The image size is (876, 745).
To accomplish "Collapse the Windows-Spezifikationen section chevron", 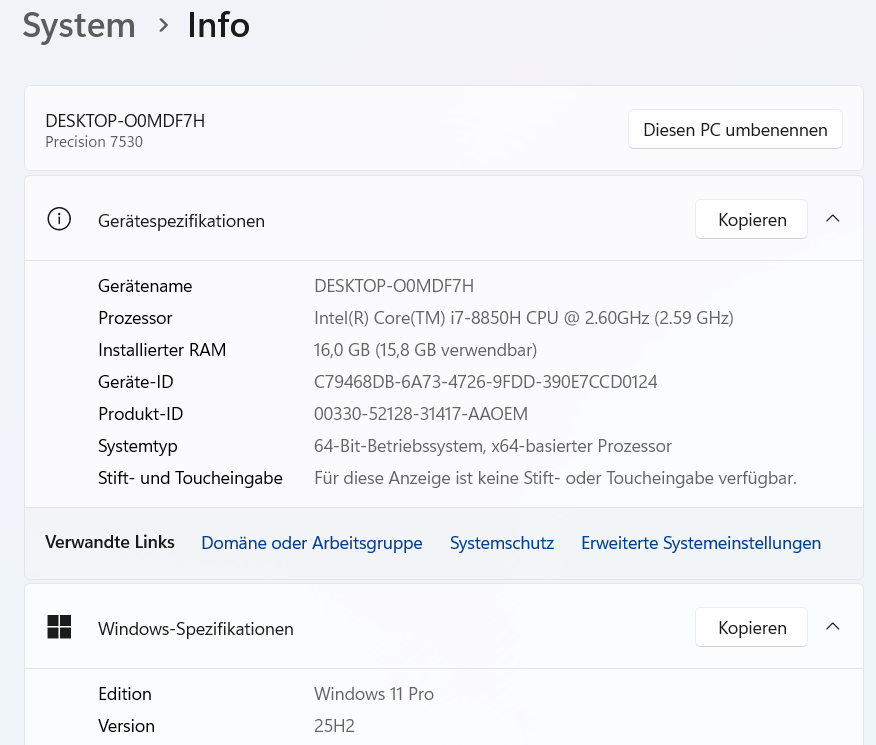I will coord(832,627).
